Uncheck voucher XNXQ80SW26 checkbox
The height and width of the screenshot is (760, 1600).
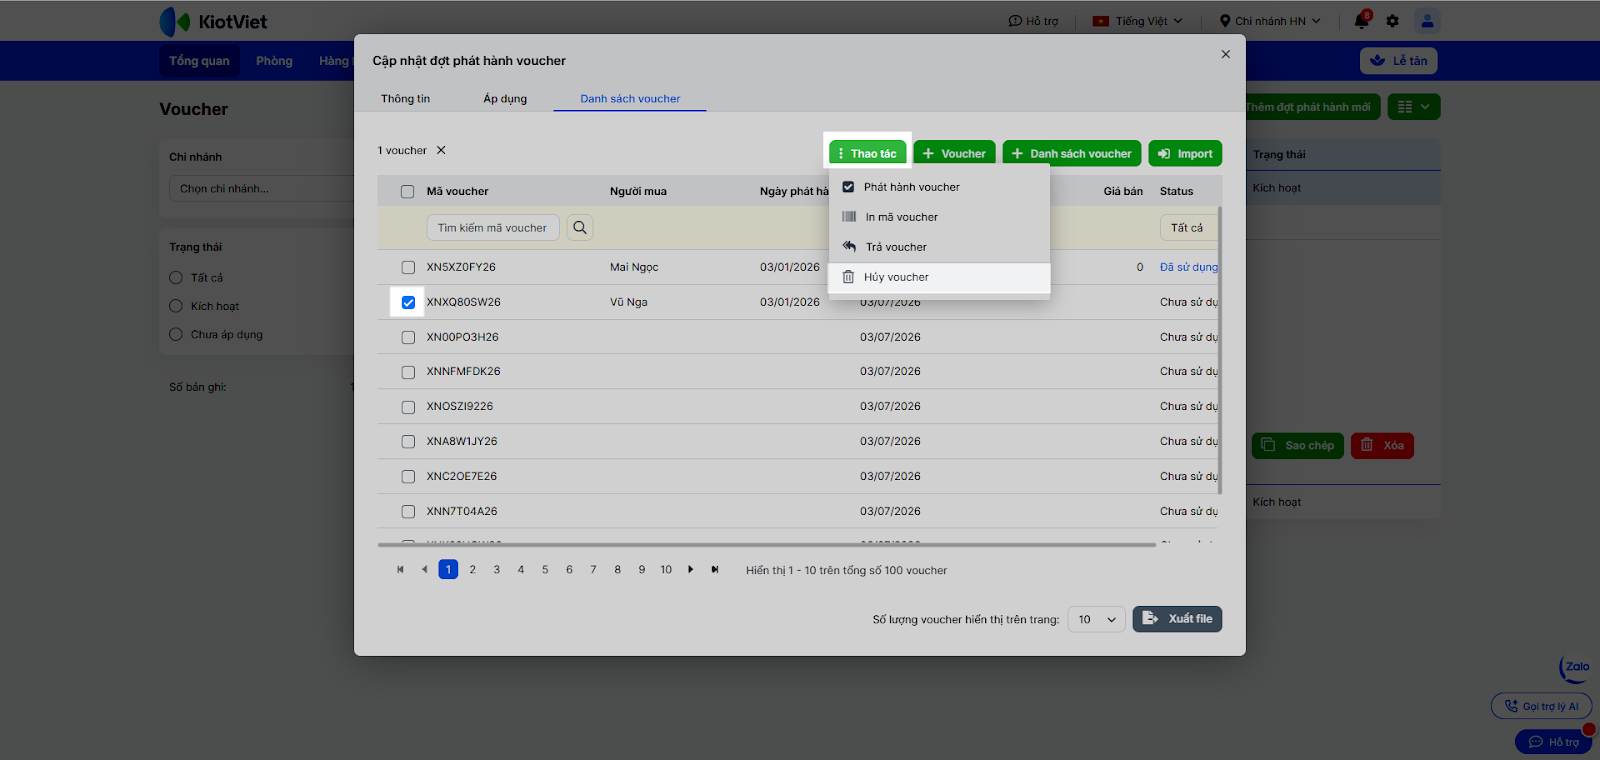(408, 303)
